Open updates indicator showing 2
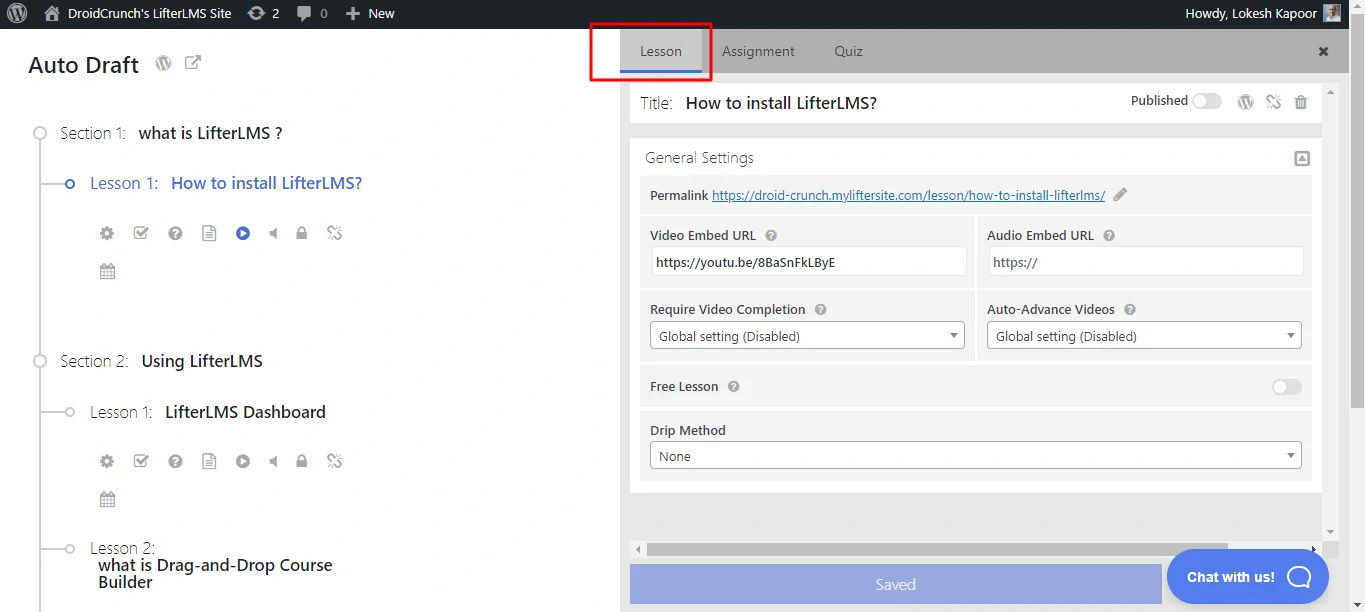The width and height of the screenshot is (1365, 612). [x=264, y=14]
